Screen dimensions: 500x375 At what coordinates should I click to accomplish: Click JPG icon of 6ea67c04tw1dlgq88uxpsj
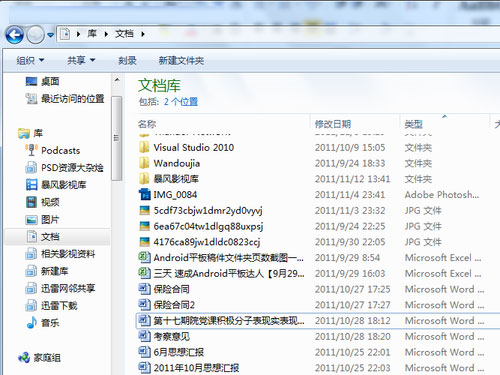[x=145, y=226]
